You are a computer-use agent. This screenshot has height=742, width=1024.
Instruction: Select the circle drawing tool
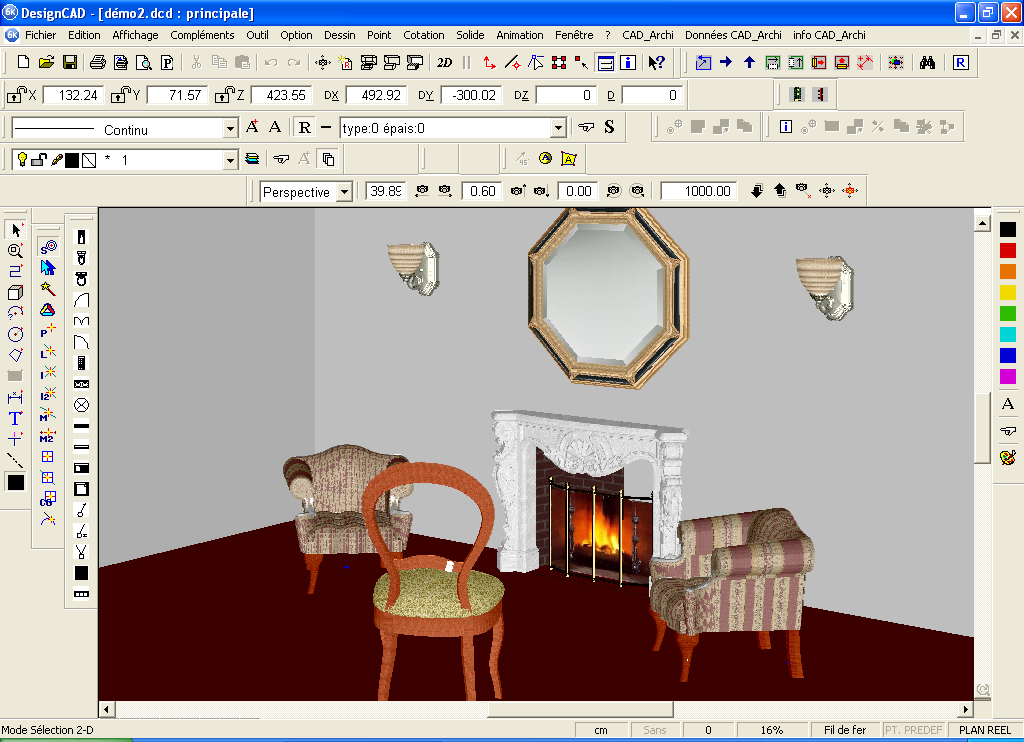(16, 334)
